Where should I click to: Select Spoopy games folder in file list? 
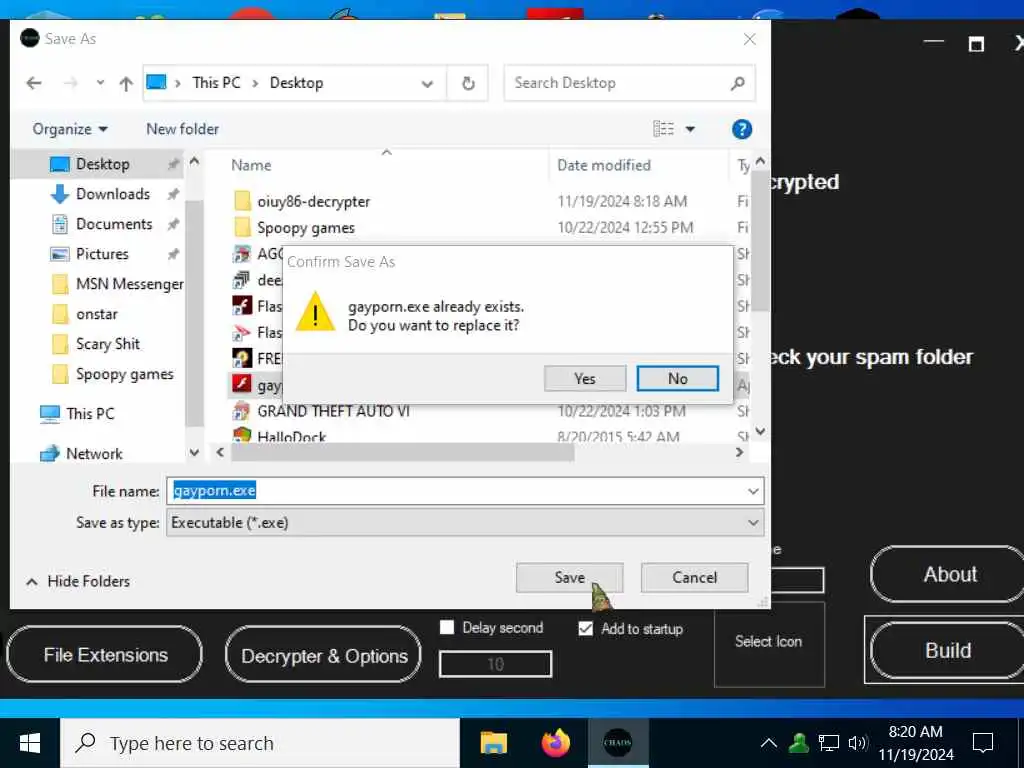click(305, 228)
